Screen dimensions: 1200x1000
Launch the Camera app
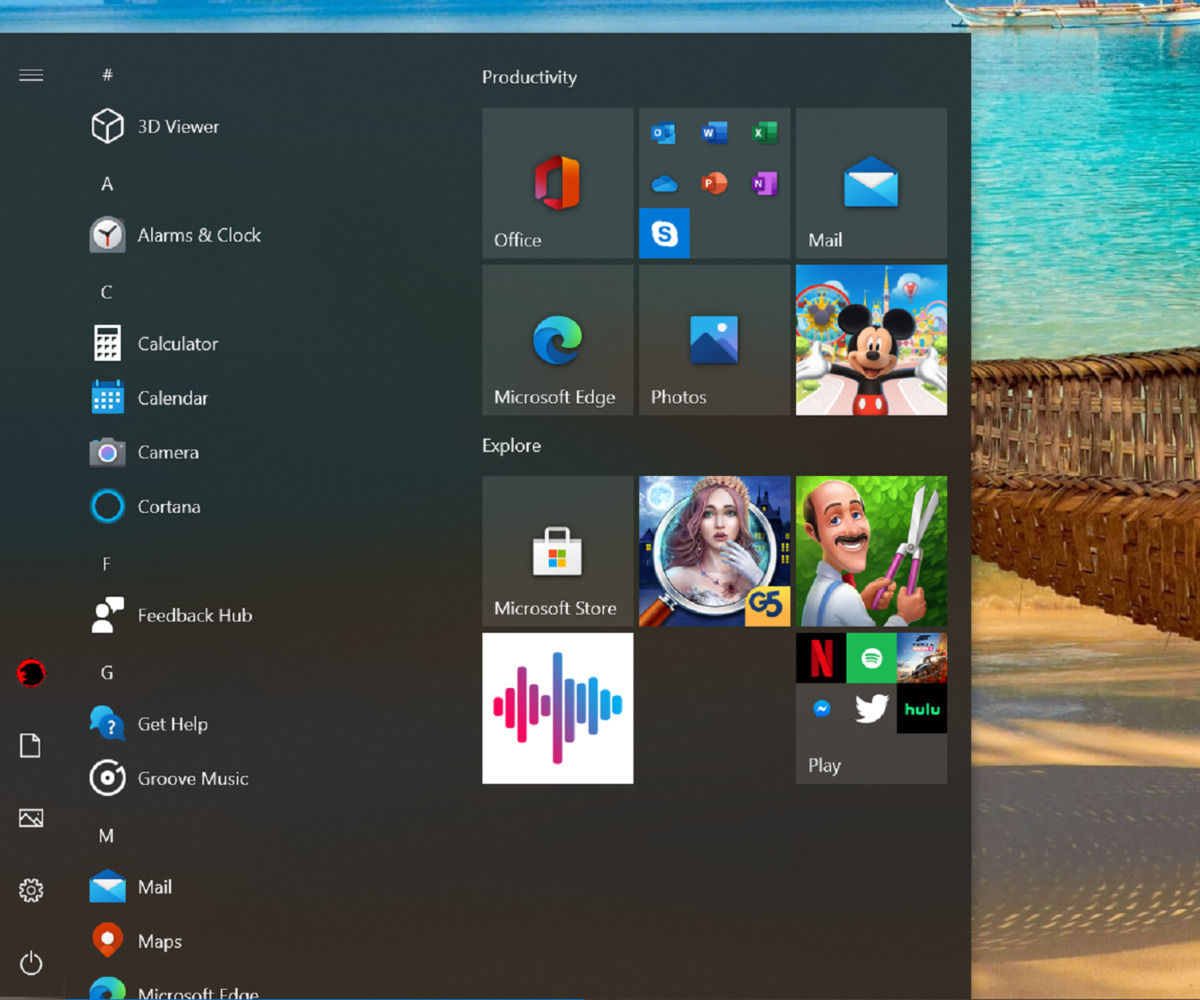click(167, 452)
